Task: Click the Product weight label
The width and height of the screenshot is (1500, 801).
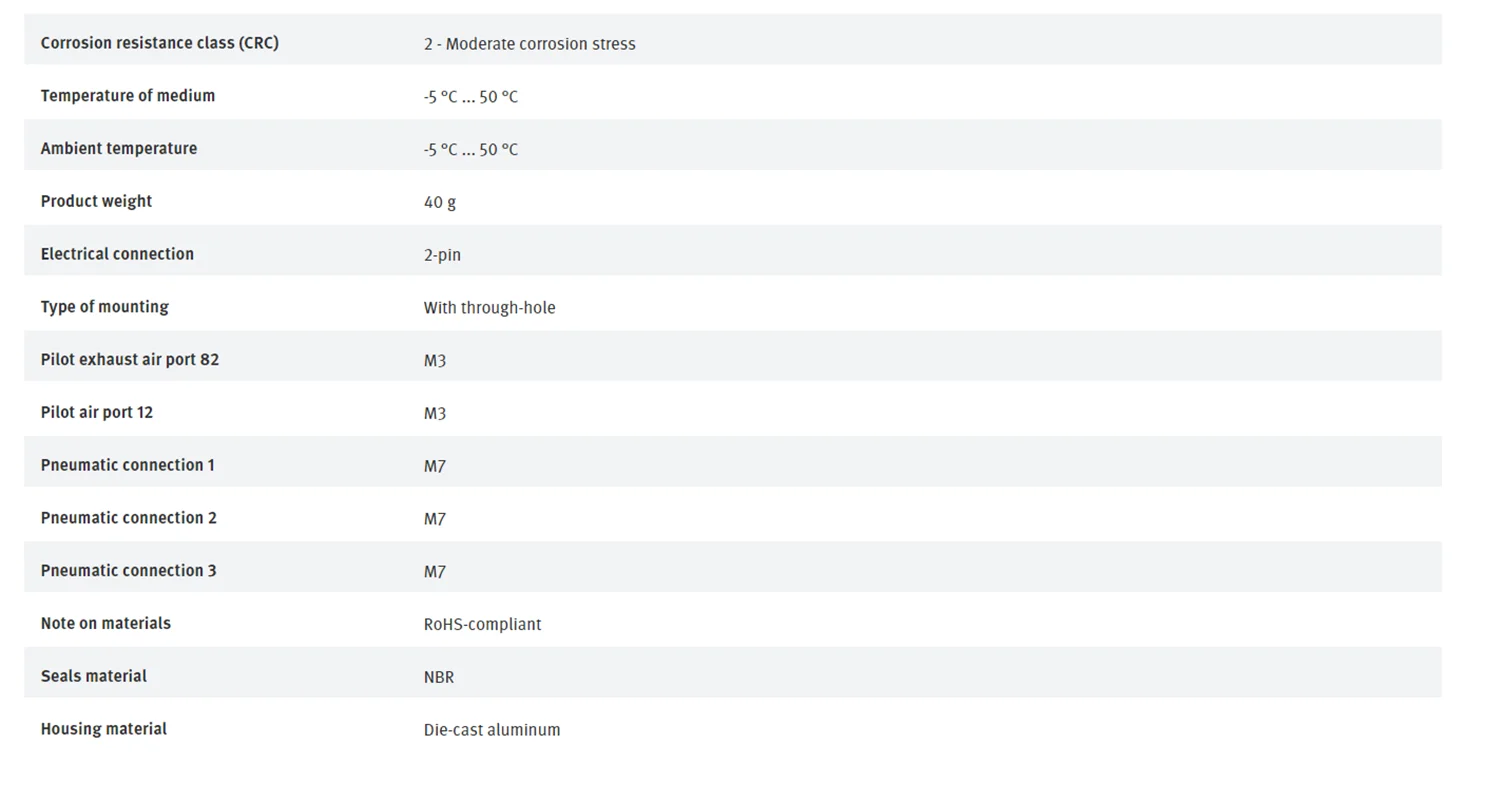Action: pos(96,201)
